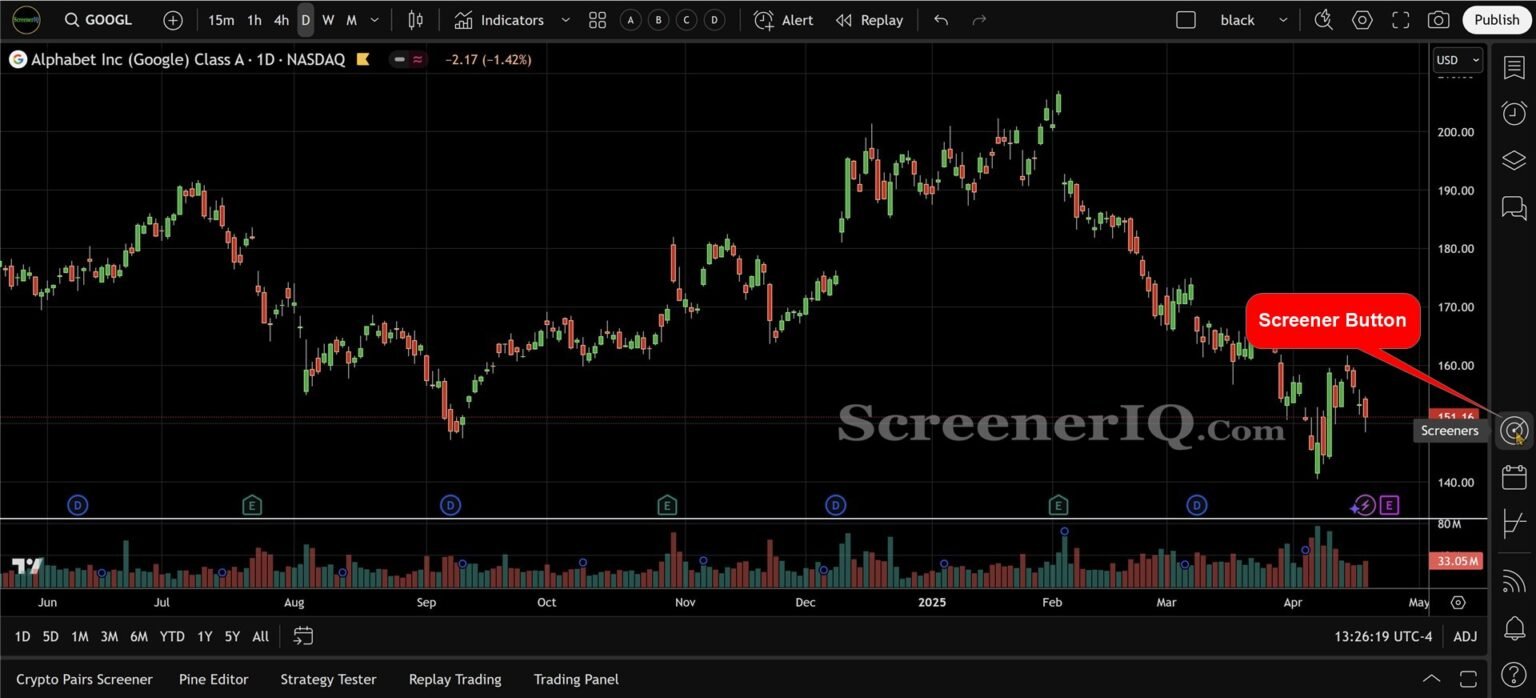Set date range to 6M
The height and width of the screenshot is (698, 1536).
(x=139, y=636)
